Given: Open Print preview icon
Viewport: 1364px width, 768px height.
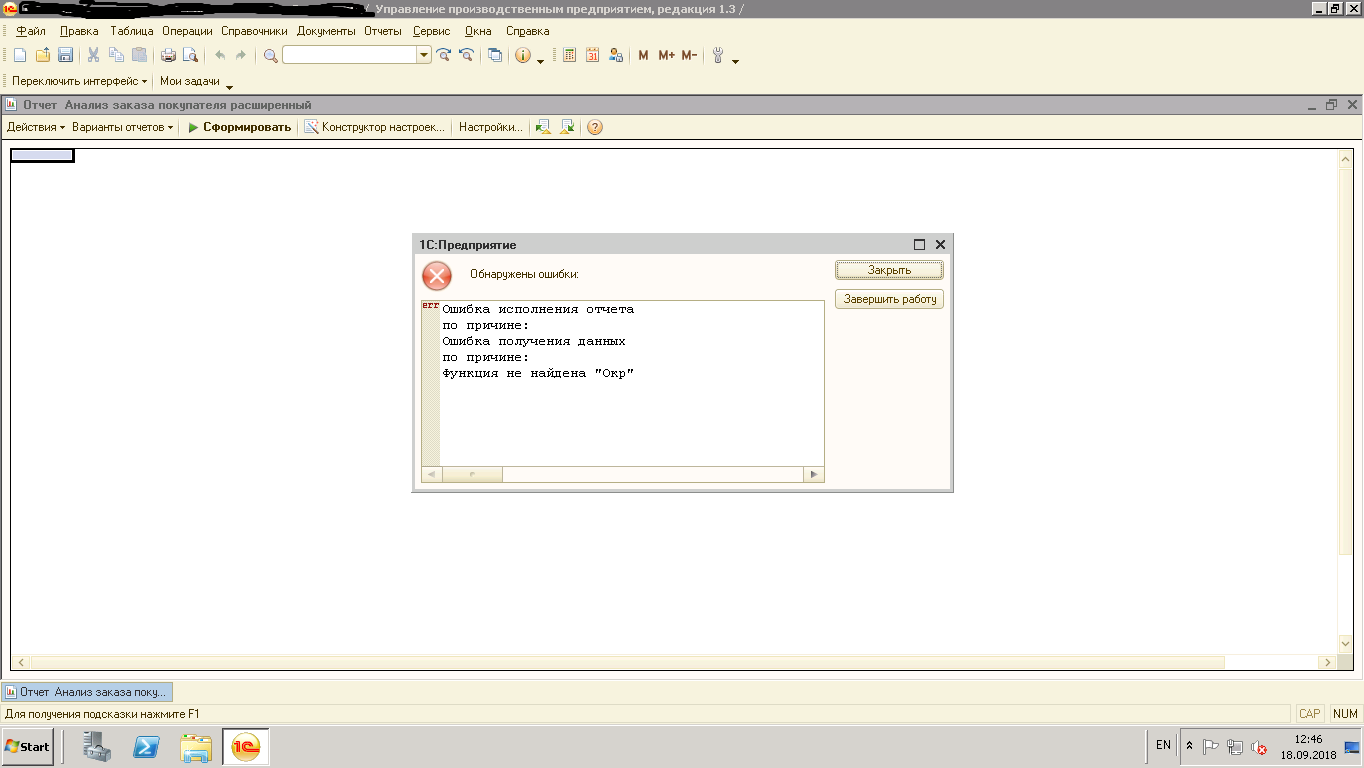Looking at the screenshot, I should (190, 56).
